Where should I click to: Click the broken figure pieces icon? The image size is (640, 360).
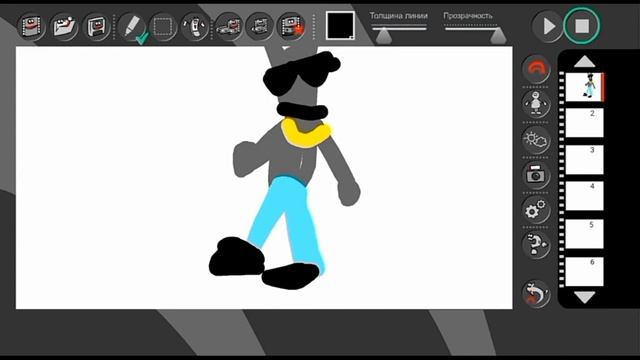point(536,245)
